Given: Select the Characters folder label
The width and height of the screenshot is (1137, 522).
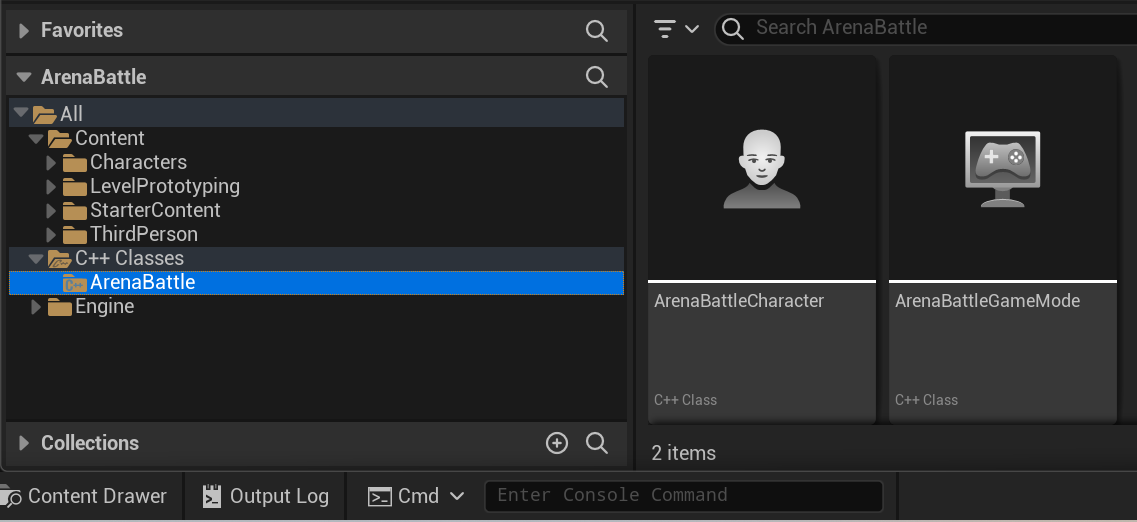Looking at the screenshot, I should click(x=138, y=162).
